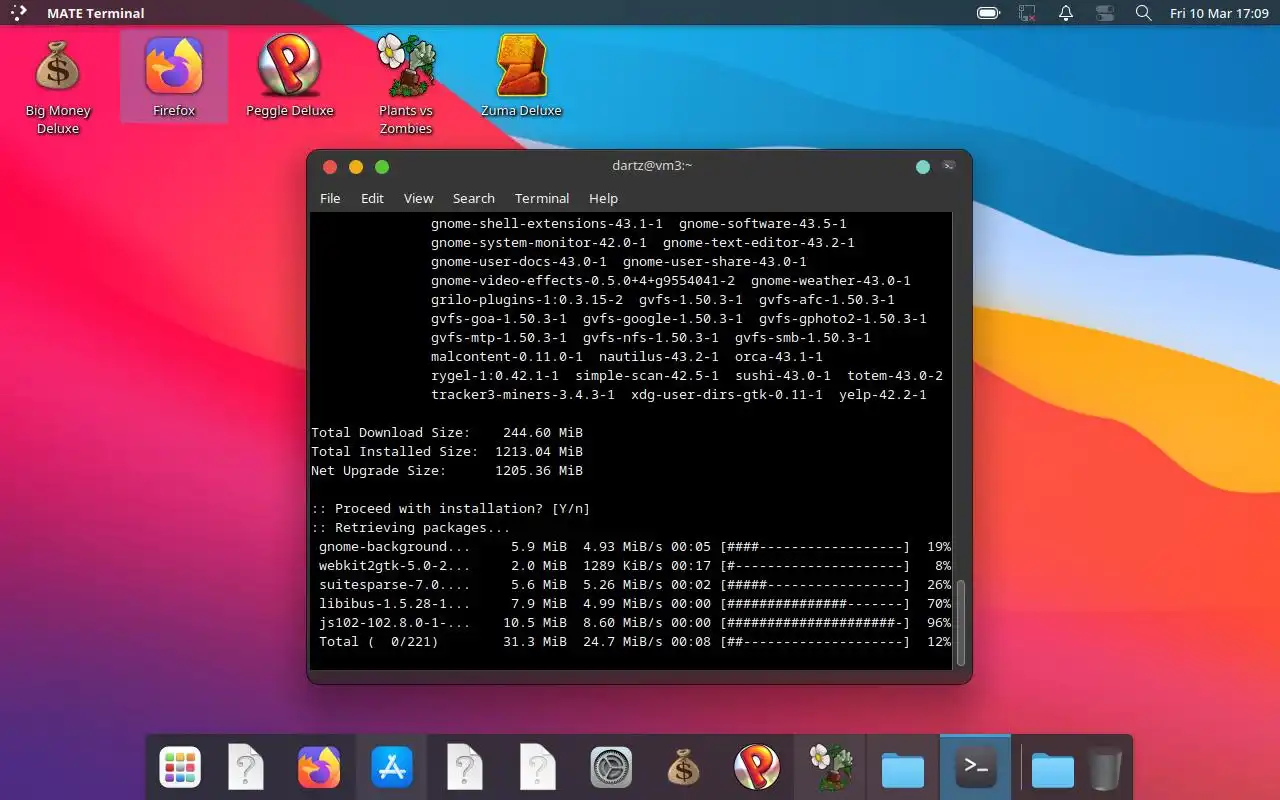Click the MATE Terminal top bar label

click(x=96, y=13)
